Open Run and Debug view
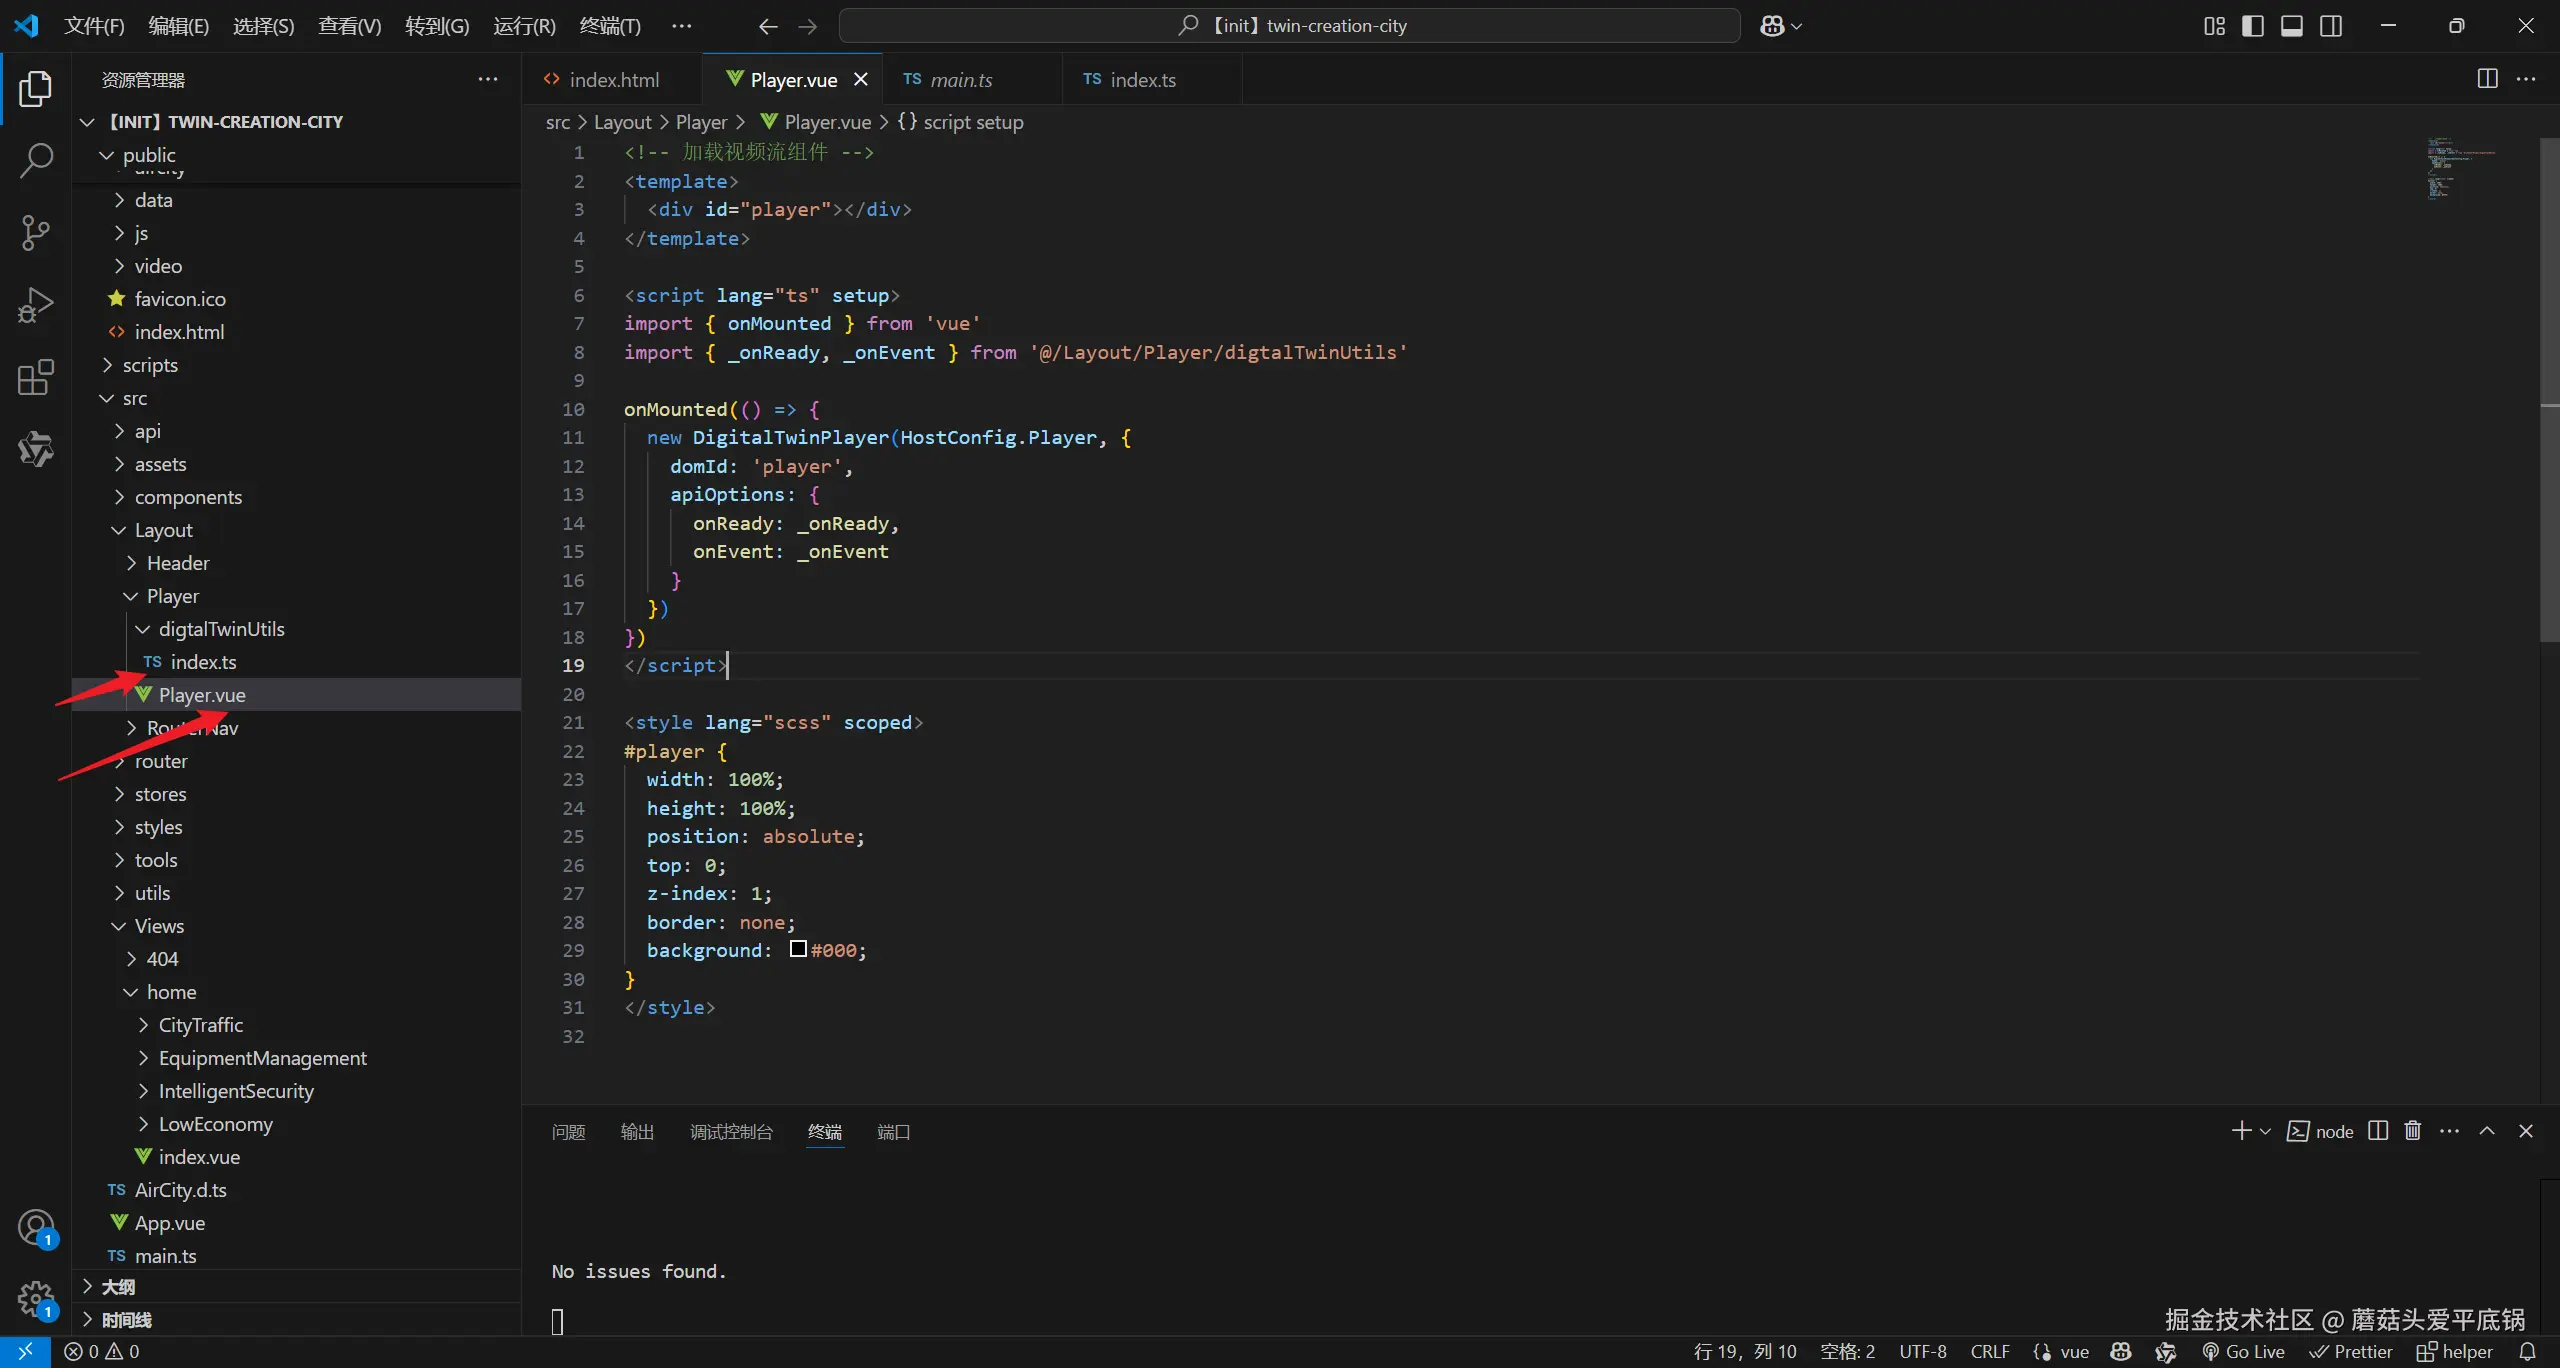Image resolution: width=2560 pixels, height=1368 pixels. coord(36,305)
